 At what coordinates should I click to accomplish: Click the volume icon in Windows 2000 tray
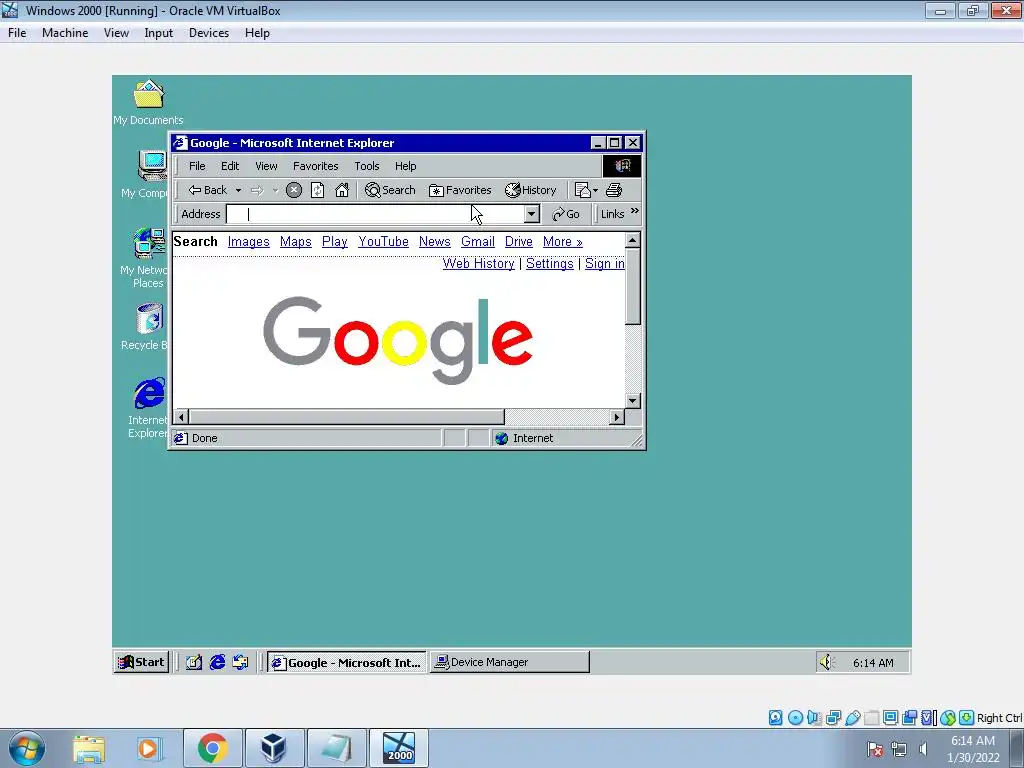pos(827,662)
